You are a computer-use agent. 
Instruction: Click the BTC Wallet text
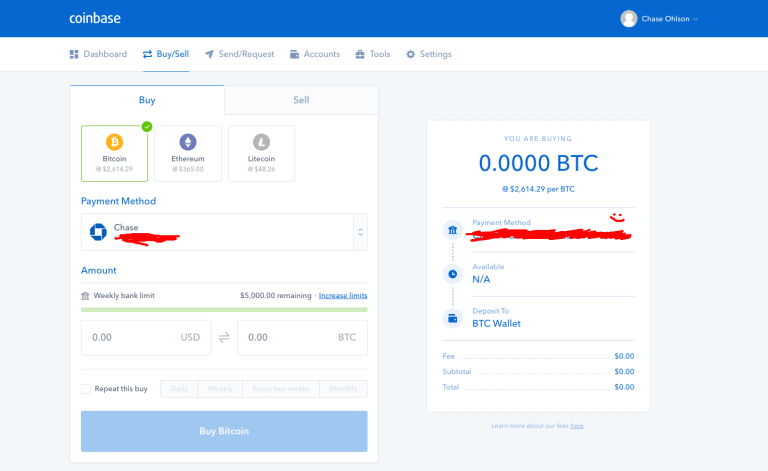(x=496, y=324)
